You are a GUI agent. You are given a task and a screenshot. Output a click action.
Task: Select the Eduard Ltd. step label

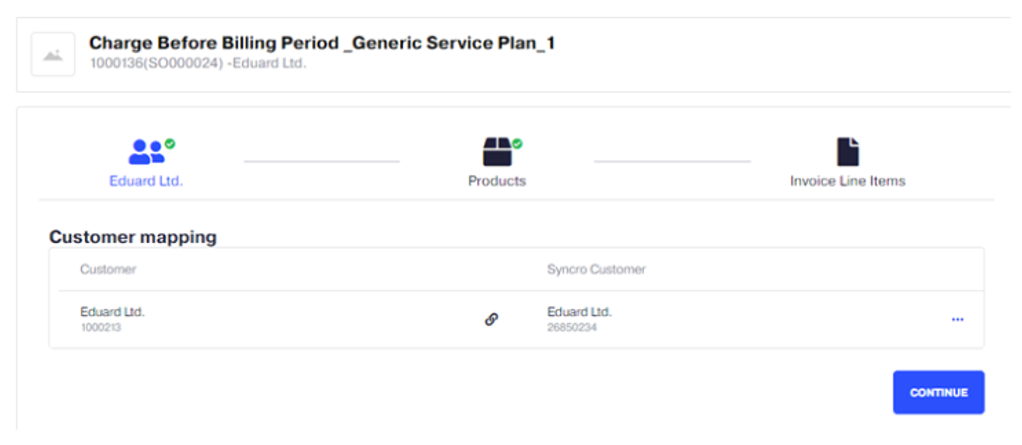coord(146,181)
